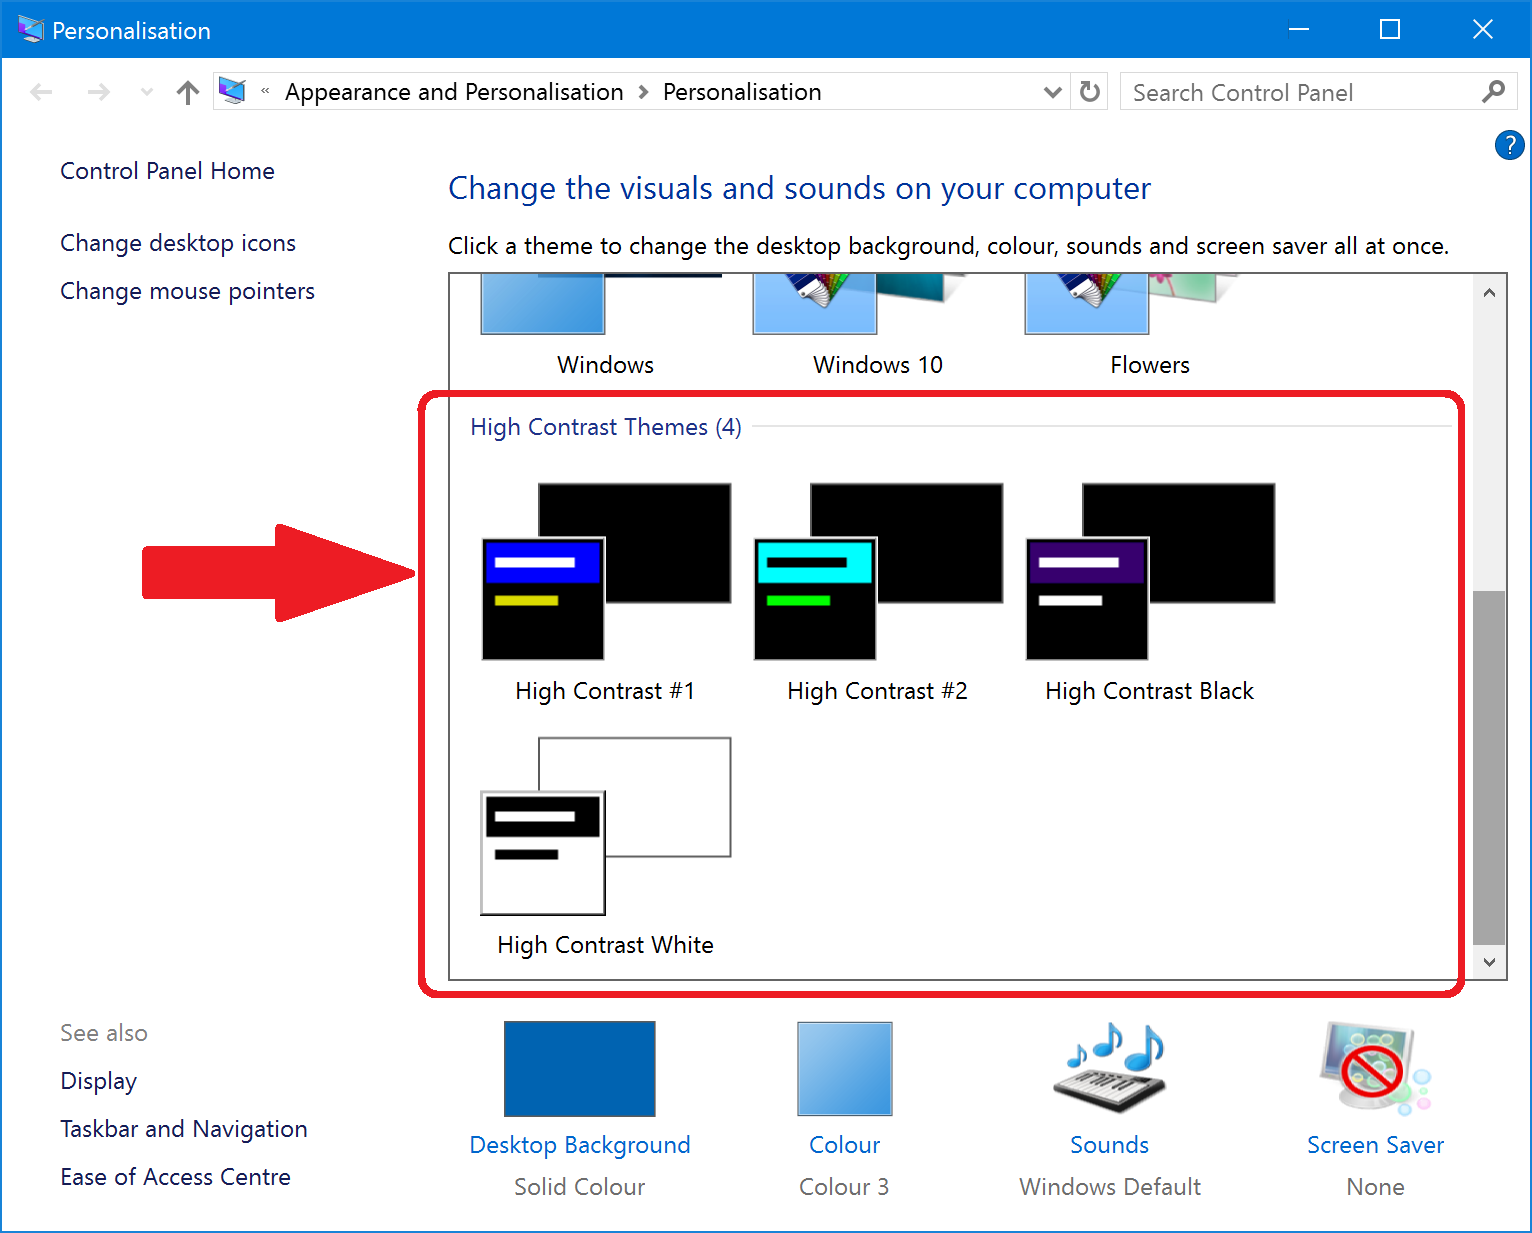Open the Colour 3 accent colour settings
Viewport: 1532px width, 1233px height.
pyautogui.click(x=844, y=1069)
